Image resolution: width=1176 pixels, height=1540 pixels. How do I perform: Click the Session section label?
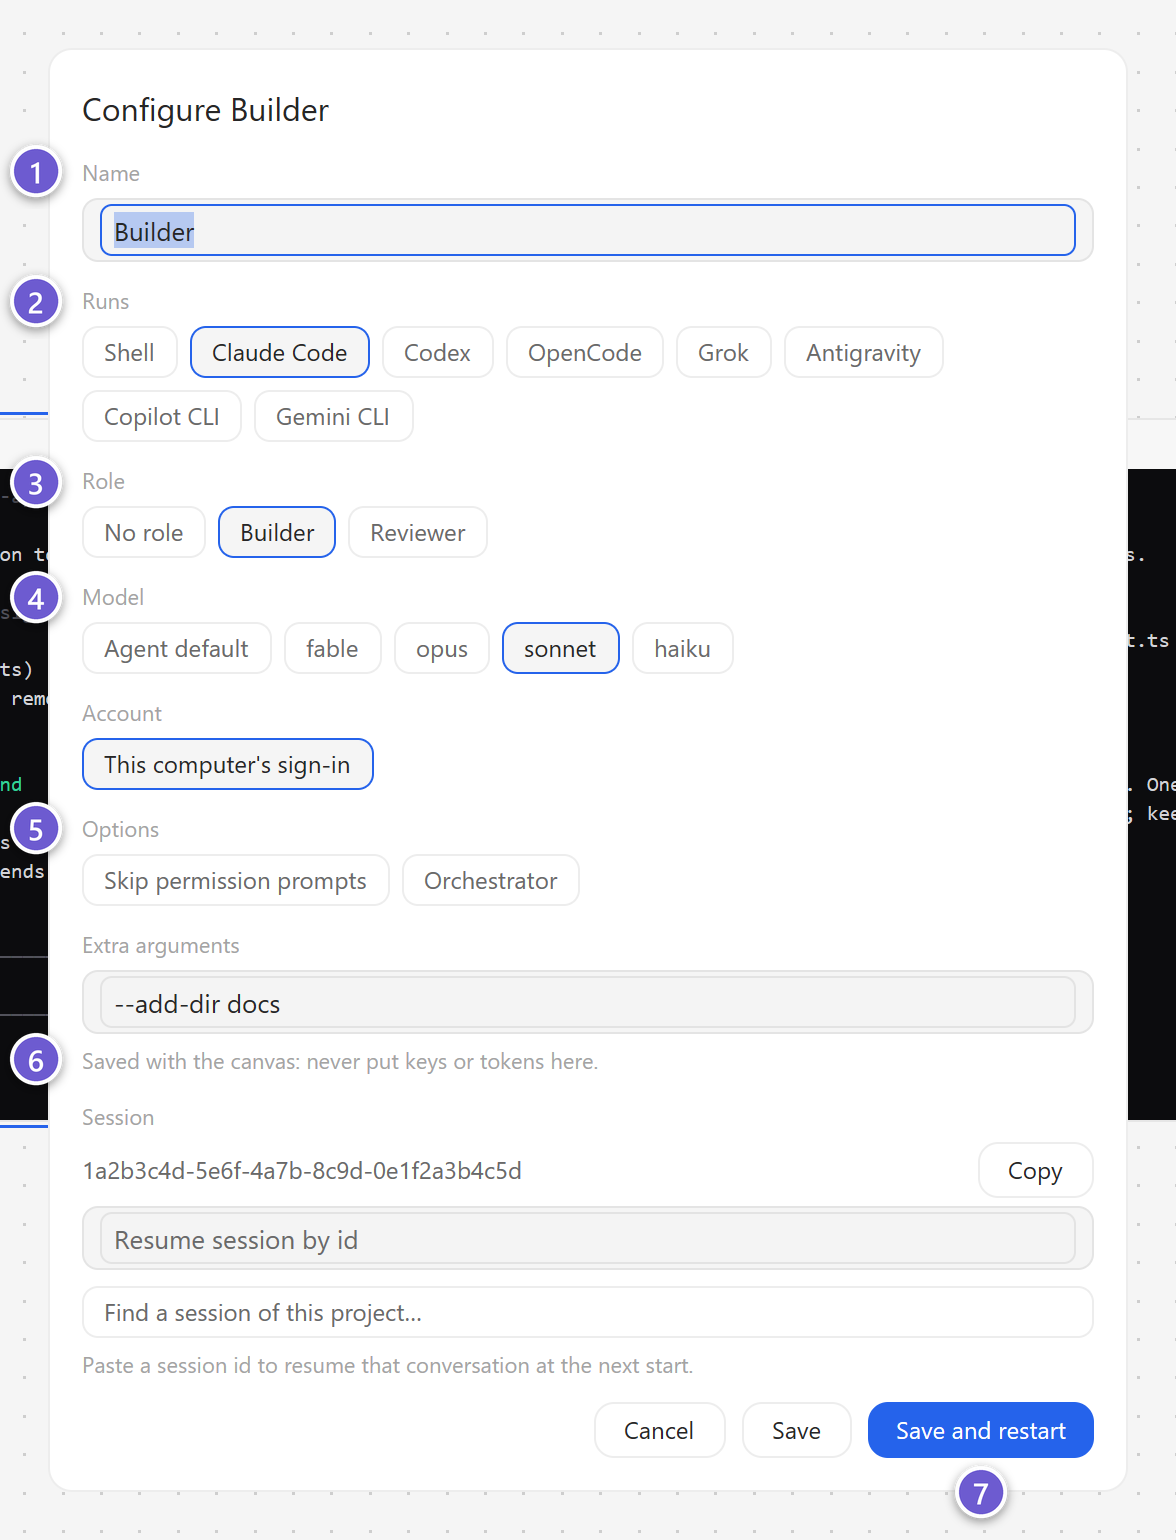[118, 1118]
